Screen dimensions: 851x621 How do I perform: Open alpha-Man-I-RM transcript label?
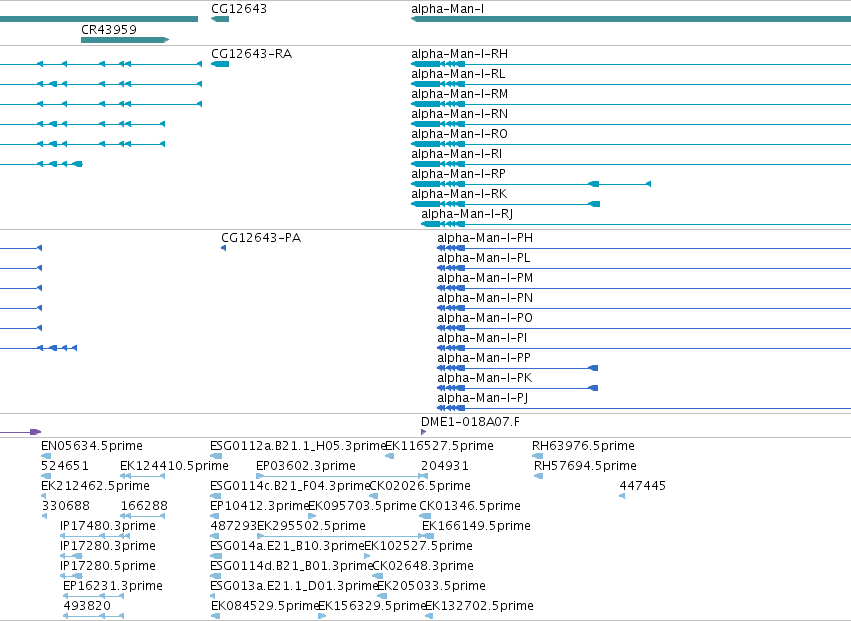[460, 94]
